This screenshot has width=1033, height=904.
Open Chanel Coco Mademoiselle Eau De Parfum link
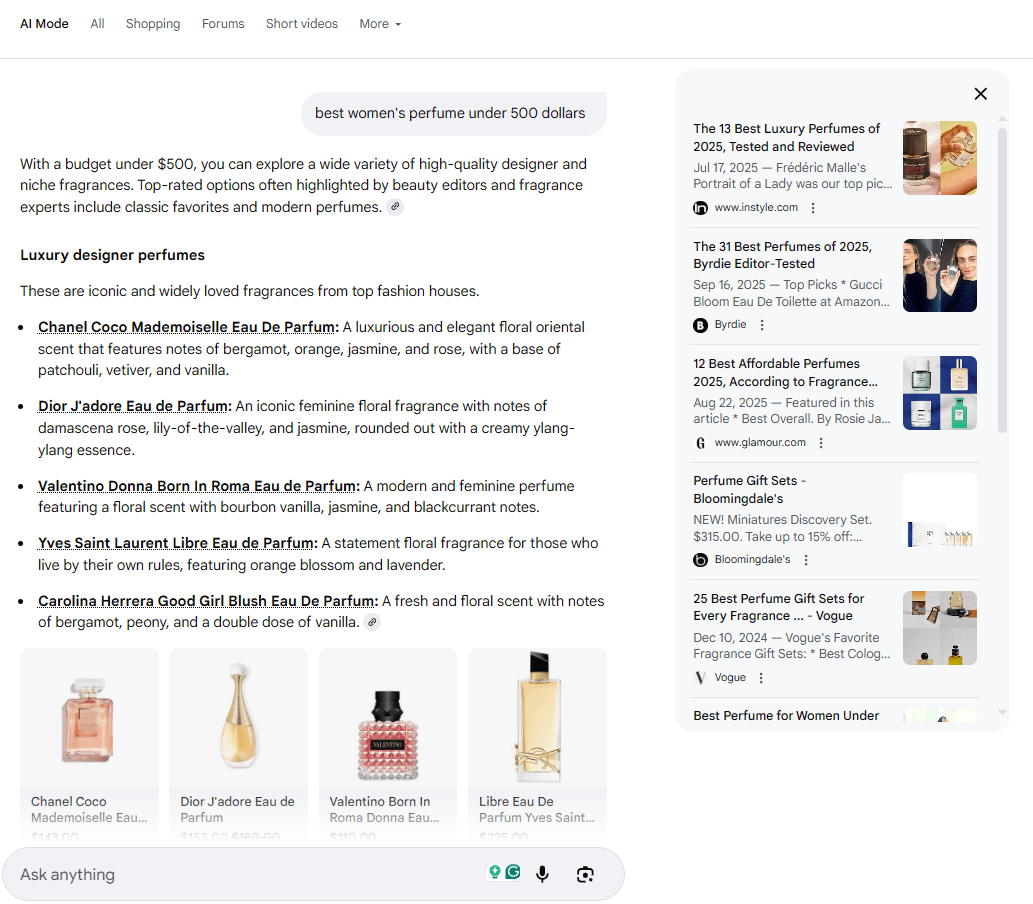pyautogui.click(x=186, y=327)
